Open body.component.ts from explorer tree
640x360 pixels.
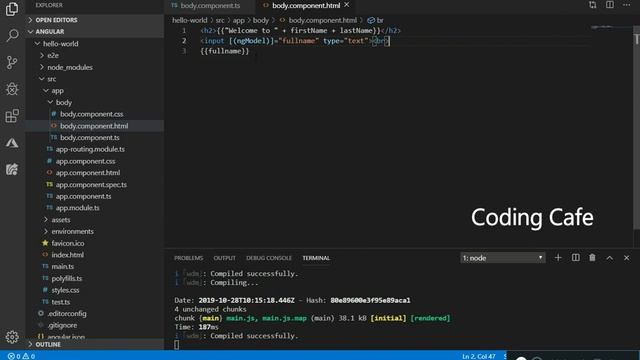click(x=95, y=138)
